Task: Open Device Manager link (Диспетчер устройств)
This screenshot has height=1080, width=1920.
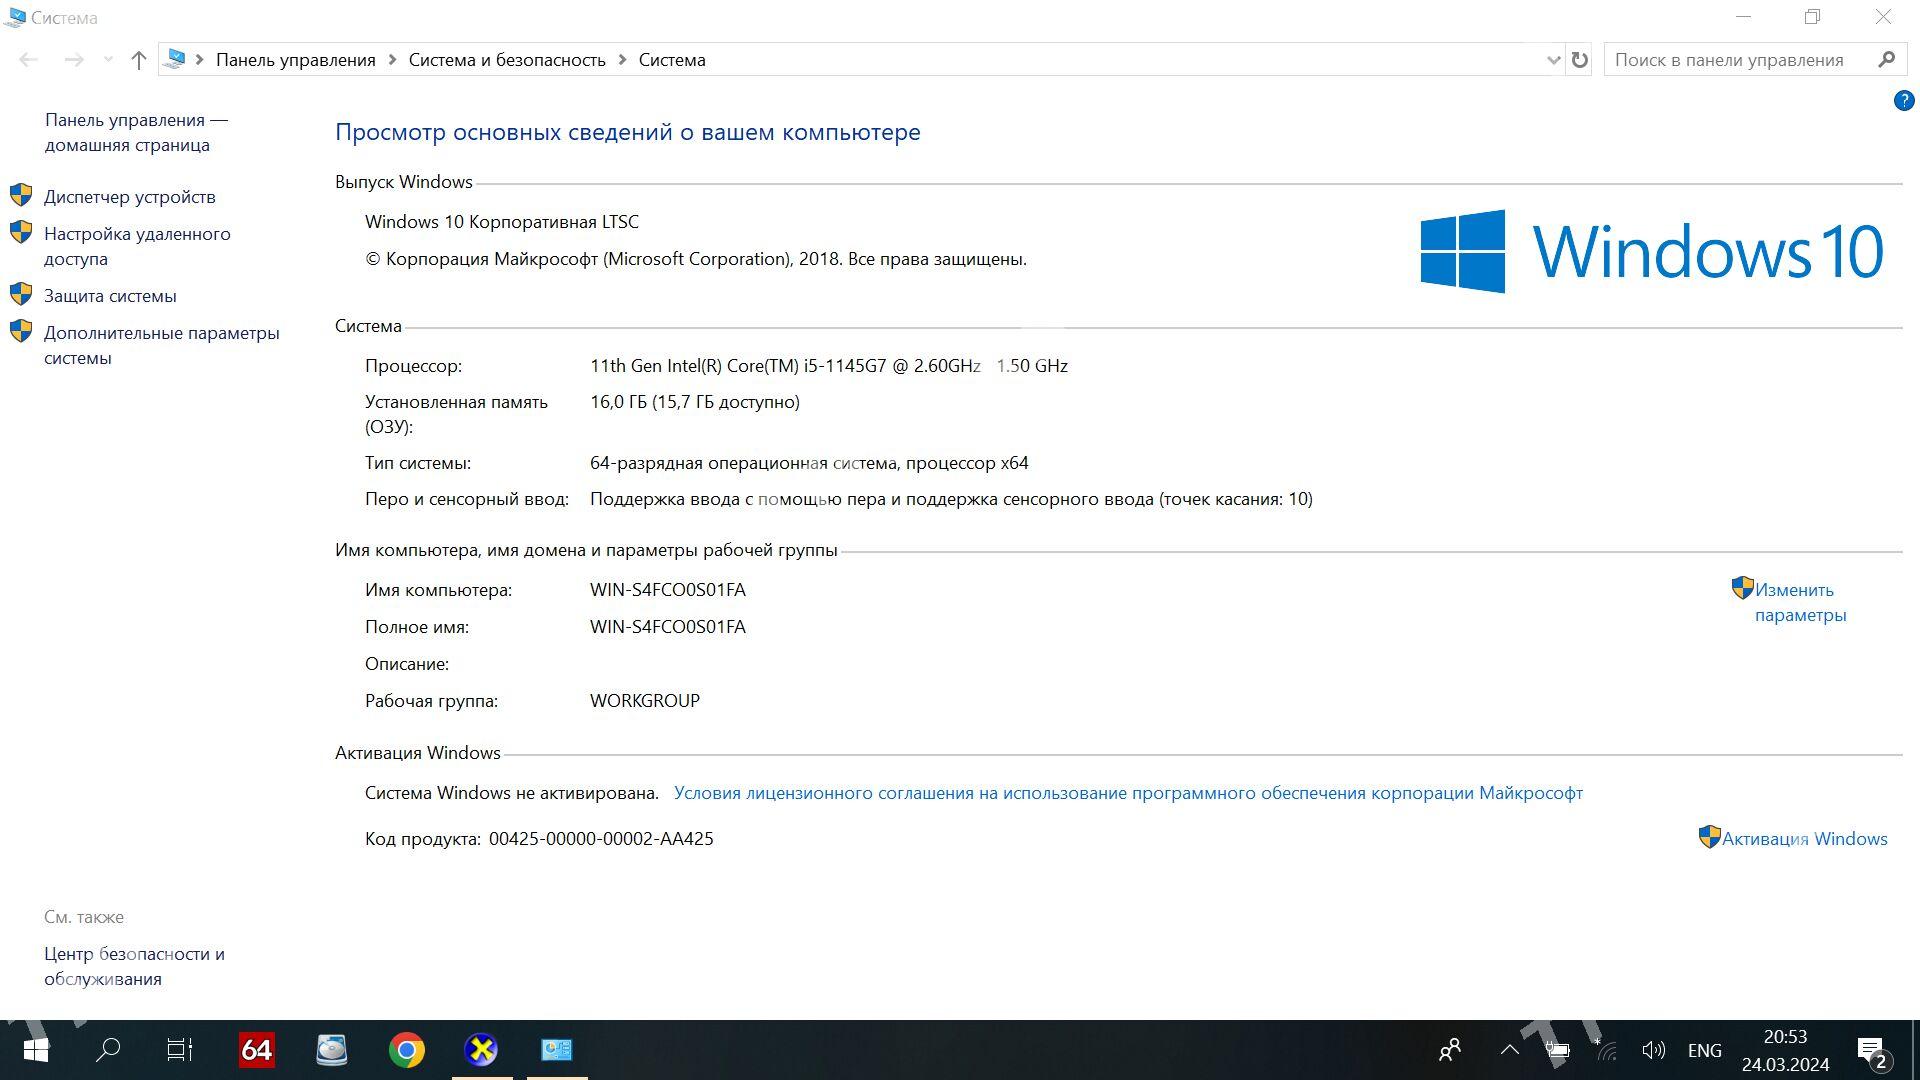Action: pos(129,197)
